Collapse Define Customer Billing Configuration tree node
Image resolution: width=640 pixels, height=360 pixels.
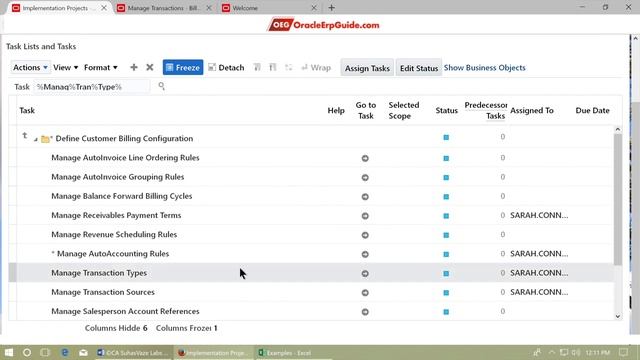click(x=36, y=140)
